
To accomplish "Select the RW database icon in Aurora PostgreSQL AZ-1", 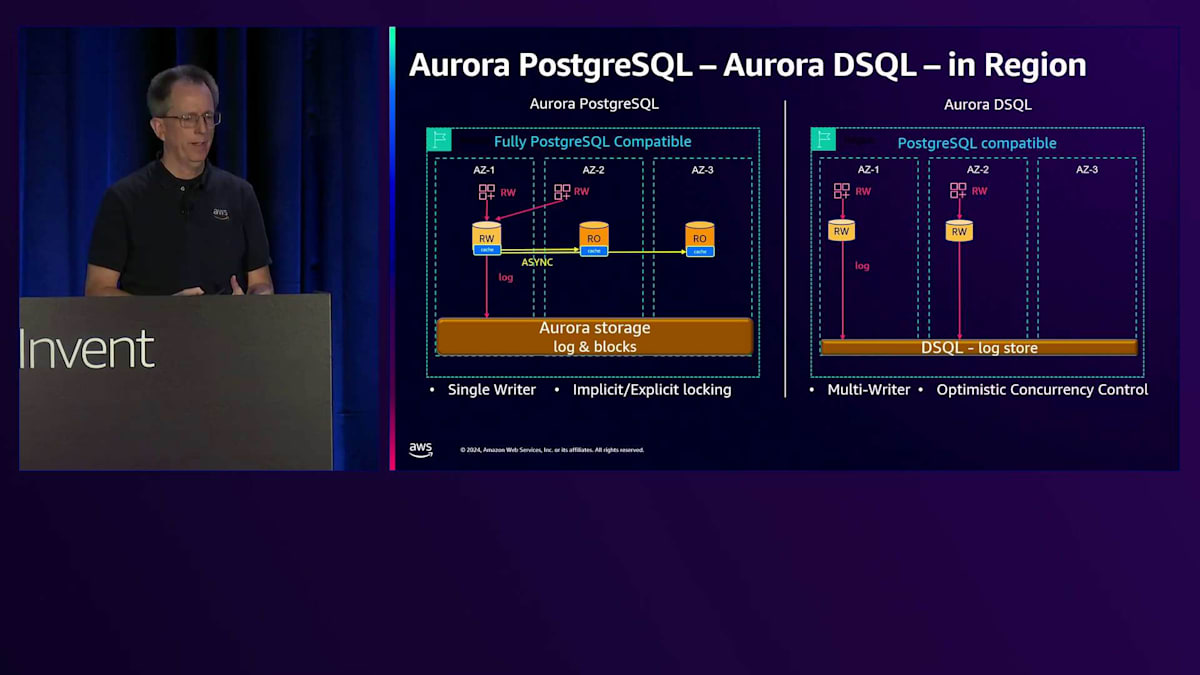I will coord(487,239).
